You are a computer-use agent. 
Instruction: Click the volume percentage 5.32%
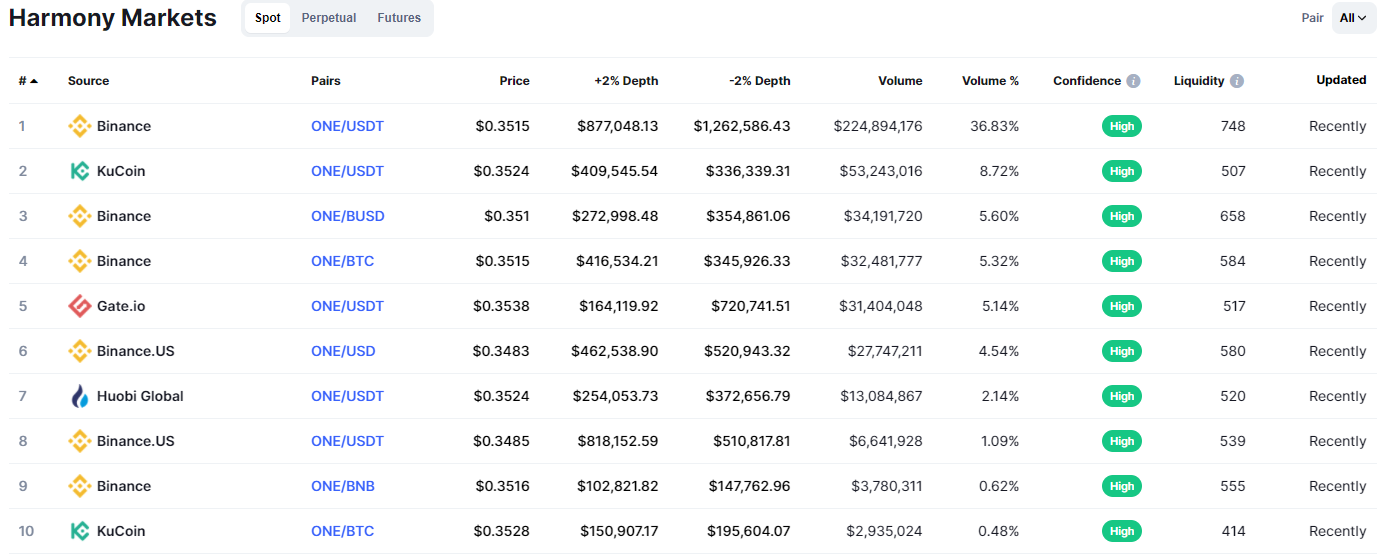pyautogui.click(x=999, y=261)
